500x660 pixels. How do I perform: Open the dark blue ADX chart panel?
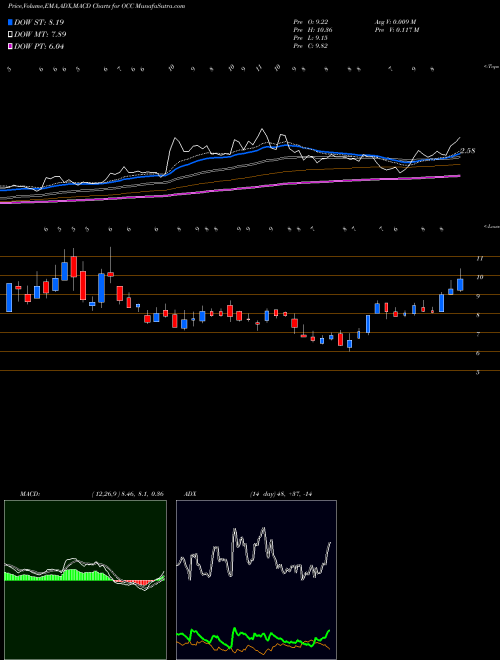pos(256,580)
